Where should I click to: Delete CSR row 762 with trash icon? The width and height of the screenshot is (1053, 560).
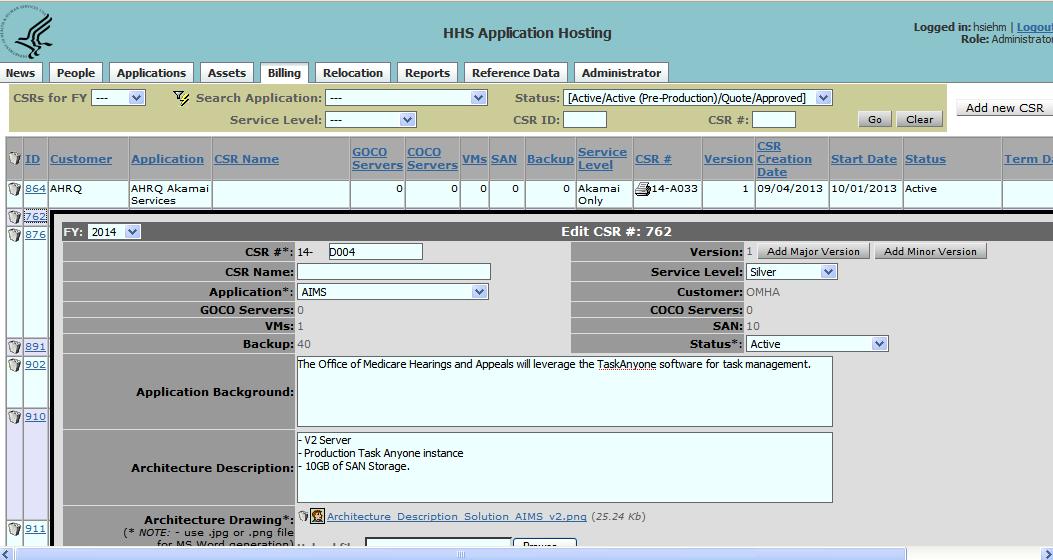click(x=15, y=217)
